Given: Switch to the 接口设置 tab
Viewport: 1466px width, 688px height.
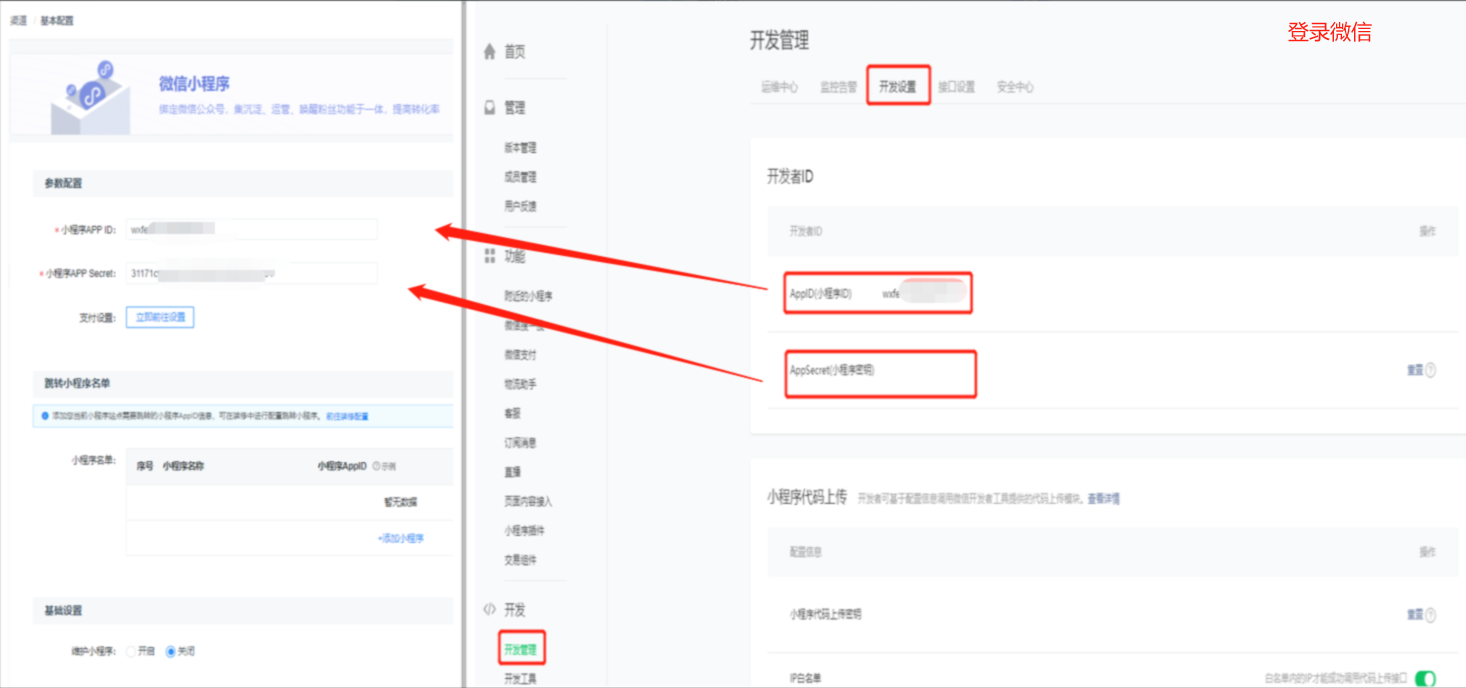Looking at the screenshot, I should point(956,87).
